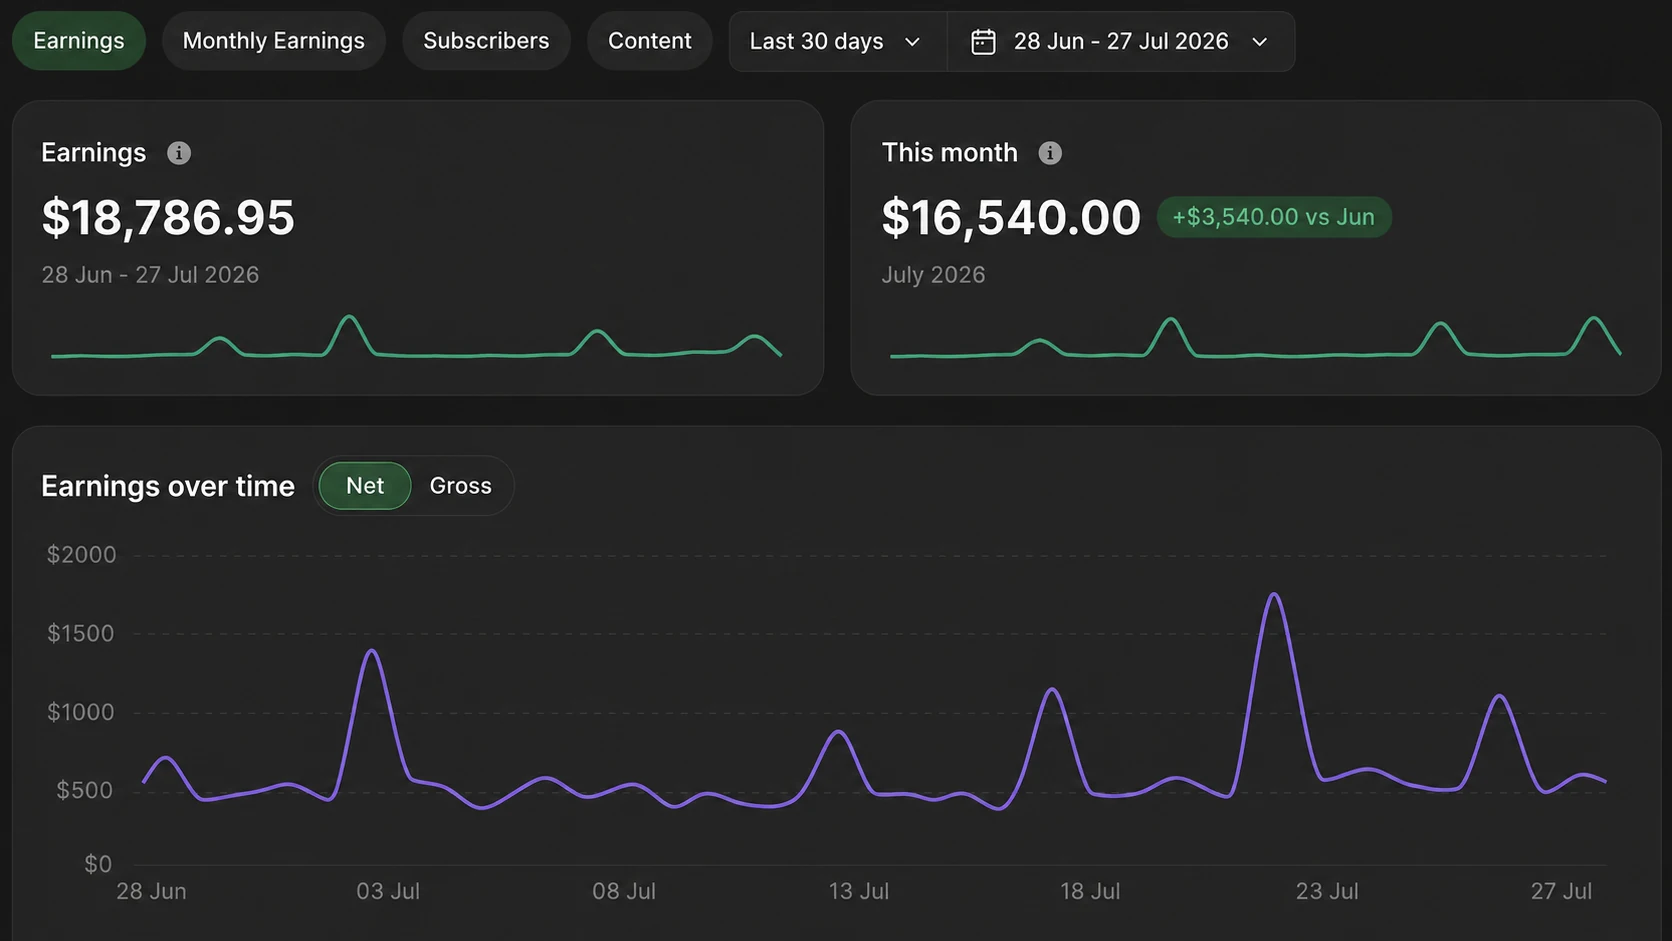Go to the Subscribers tab
Image resolution: width=1672 pixels, height=941 pixels.
point(486,41)
